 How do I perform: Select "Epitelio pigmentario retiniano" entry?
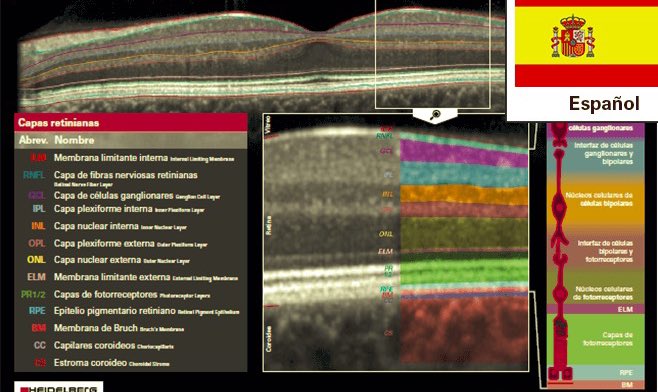[x=115, y=311]
